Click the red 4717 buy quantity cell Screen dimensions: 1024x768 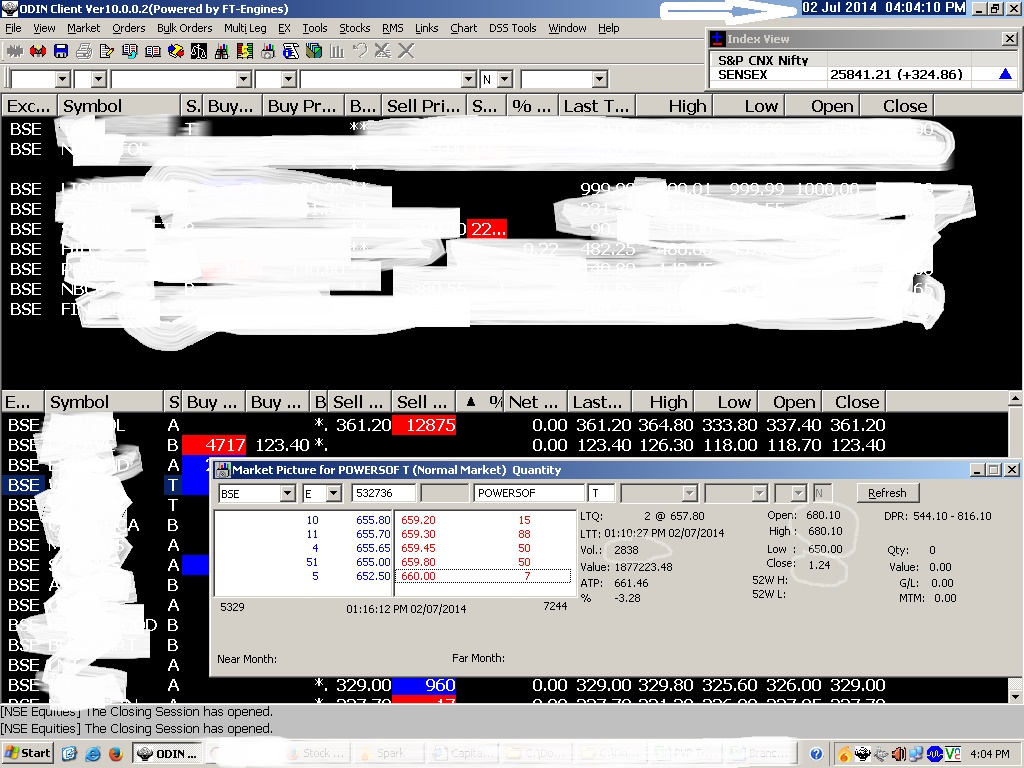[x=214, y=445]
